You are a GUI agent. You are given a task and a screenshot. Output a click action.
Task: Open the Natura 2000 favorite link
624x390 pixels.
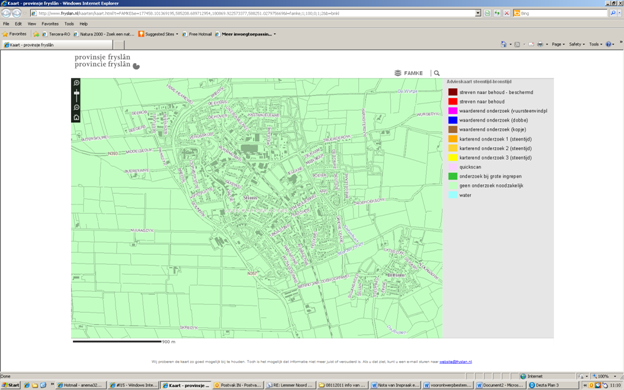(104, 34)
